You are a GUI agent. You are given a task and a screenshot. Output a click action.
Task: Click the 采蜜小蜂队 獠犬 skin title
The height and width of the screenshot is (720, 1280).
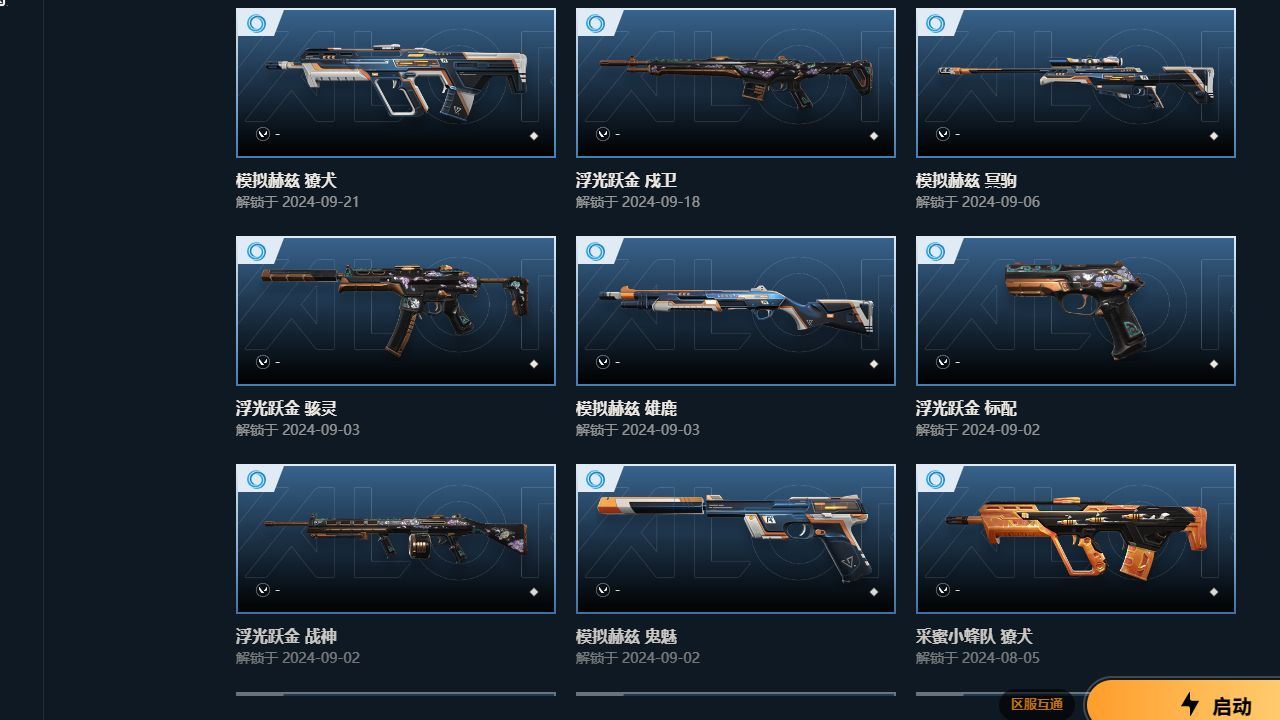(x=974, y=636)
